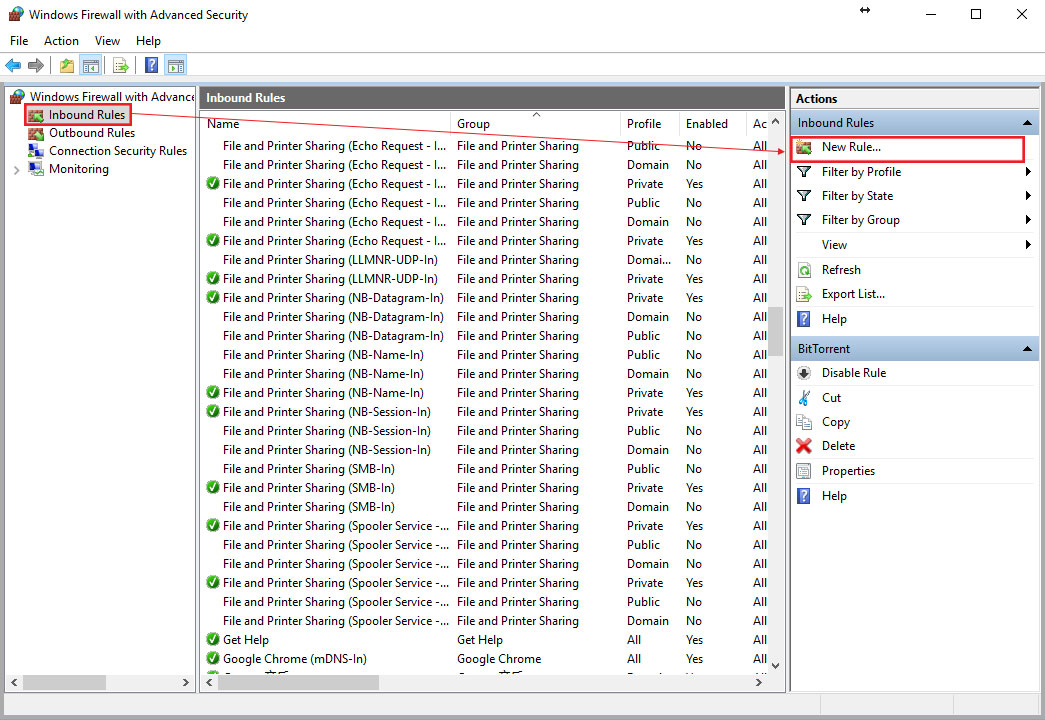
Task: Click Refresh in Actions pane
Action: 841,270
